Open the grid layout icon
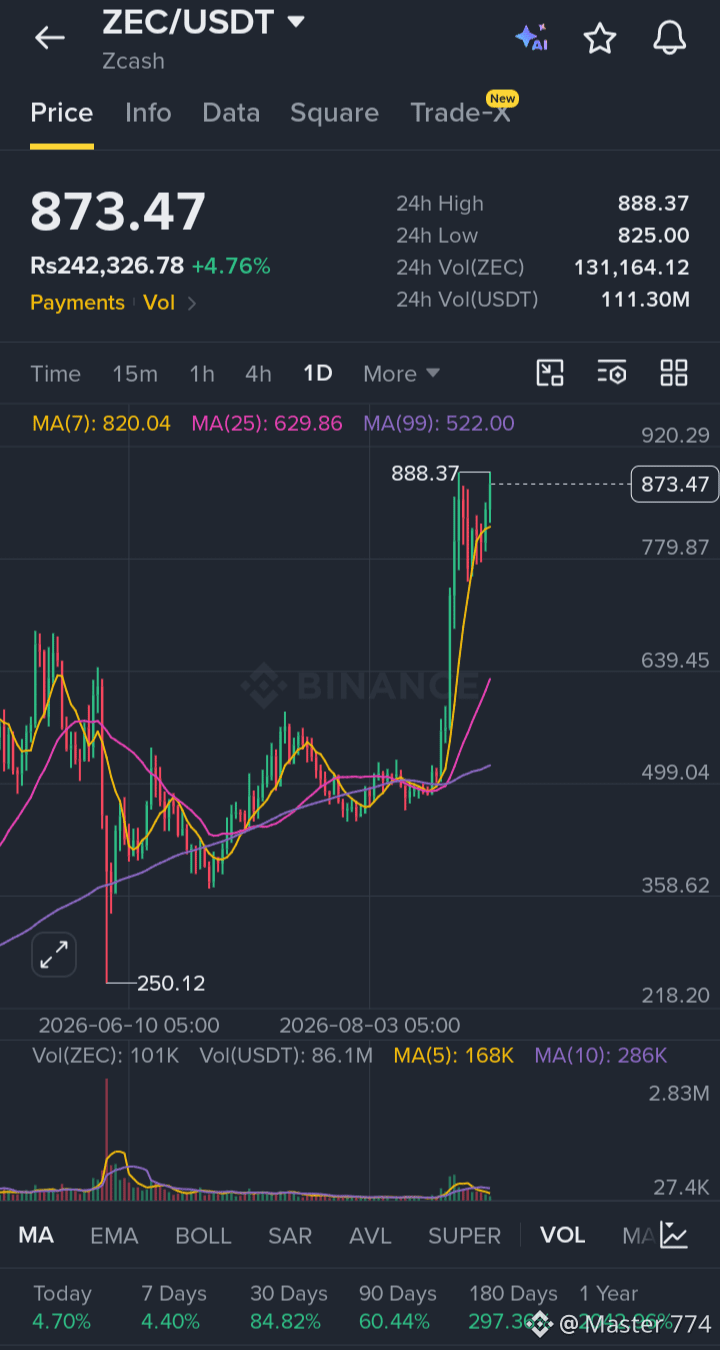The width and height of the screenshot is (720, 1350). [x=674, y=373]
